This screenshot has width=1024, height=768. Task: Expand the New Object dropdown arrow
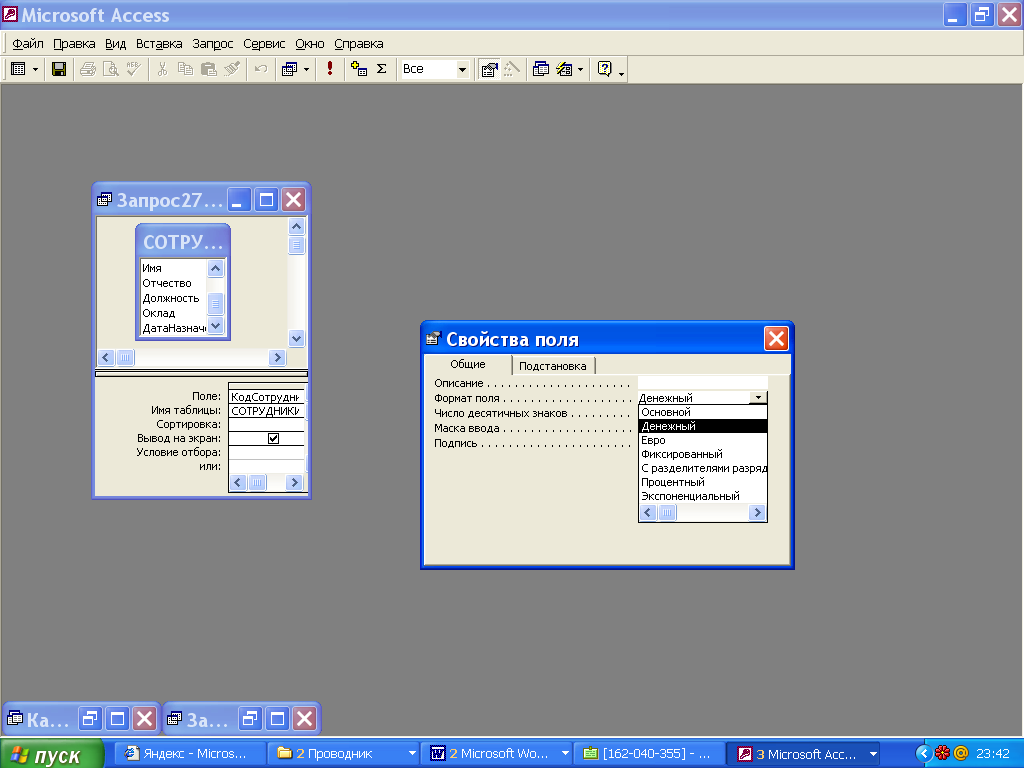coord(581,69)
